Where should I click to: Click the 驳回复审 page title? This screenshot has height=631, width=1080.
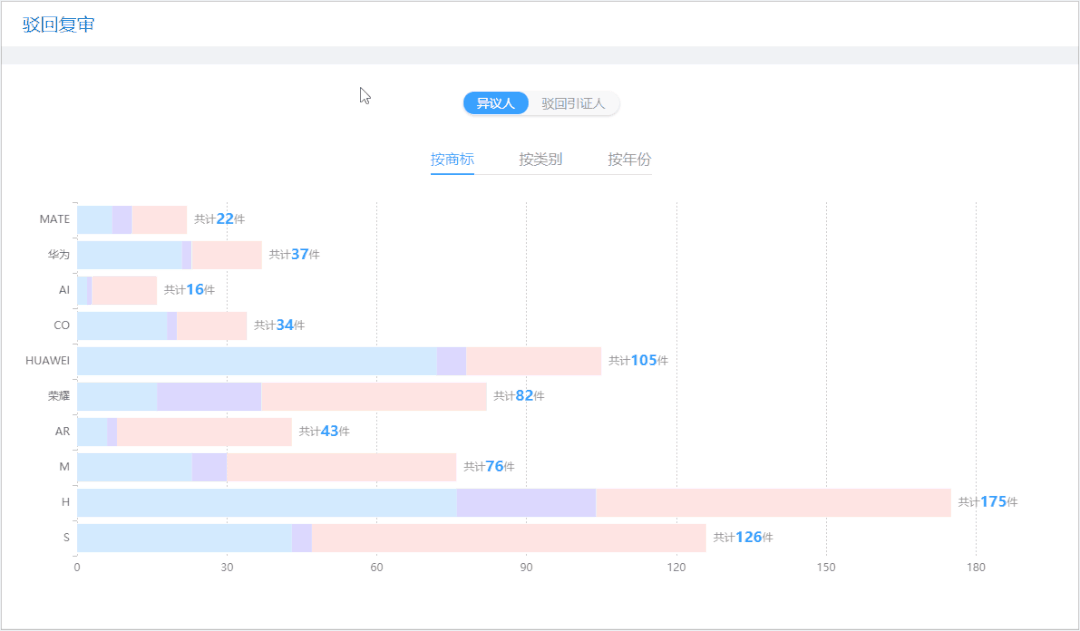coord(59,25)
